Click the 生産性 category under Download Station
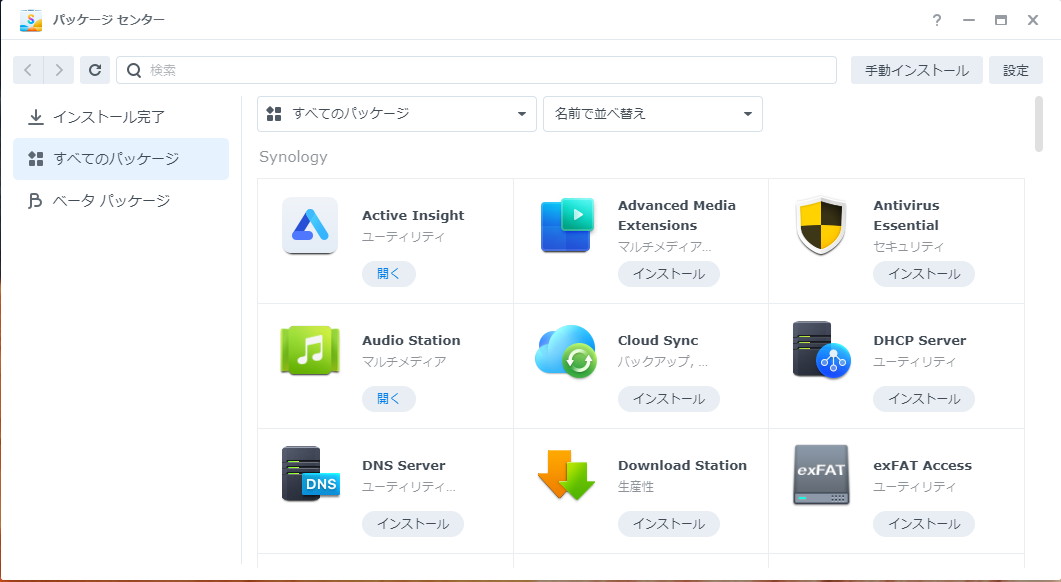 tap(635, 487)
